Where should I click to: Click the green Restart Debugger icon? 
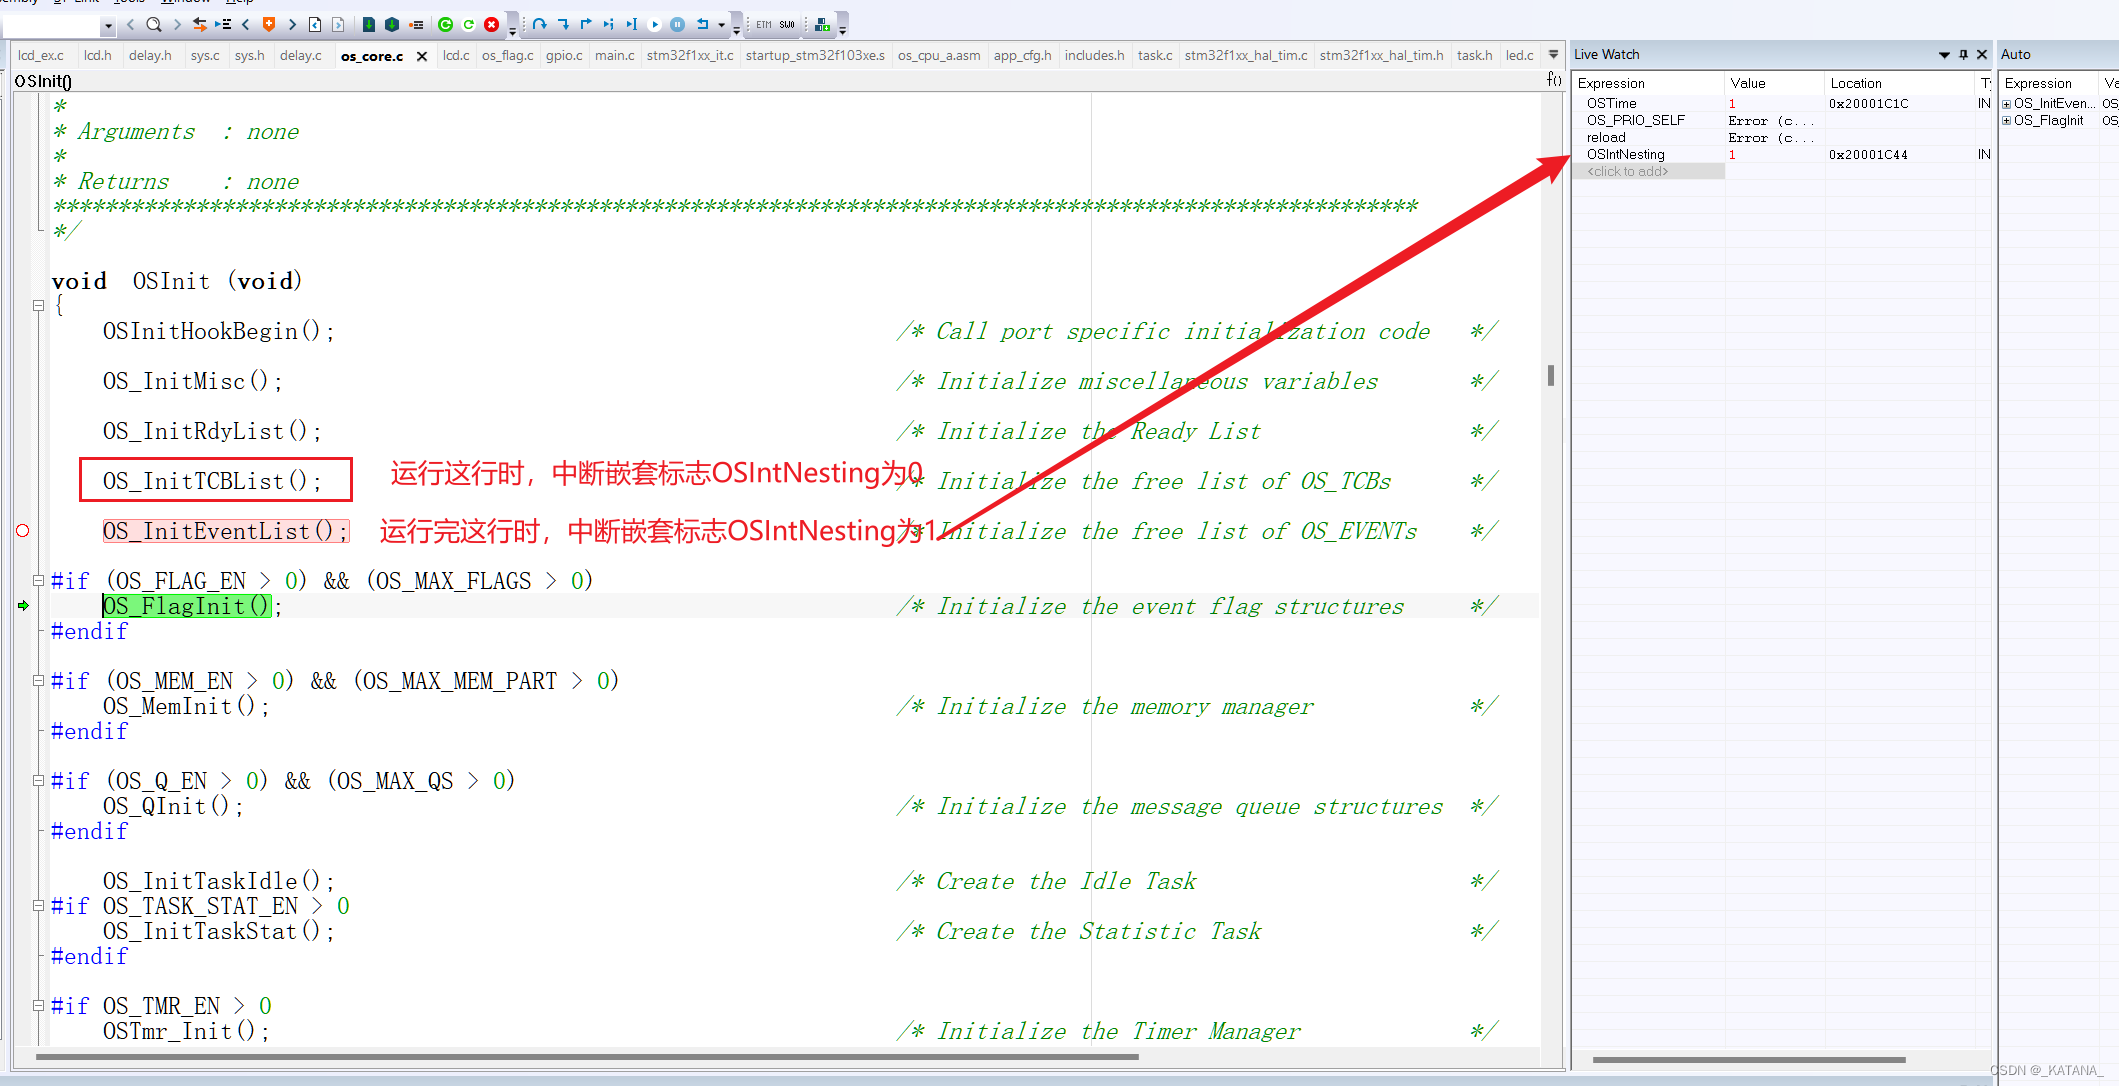(468, 24)
